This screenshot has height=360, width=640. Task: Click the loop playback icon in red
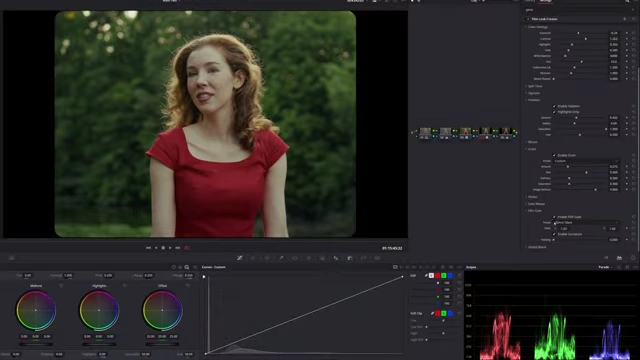pos(187,248)
